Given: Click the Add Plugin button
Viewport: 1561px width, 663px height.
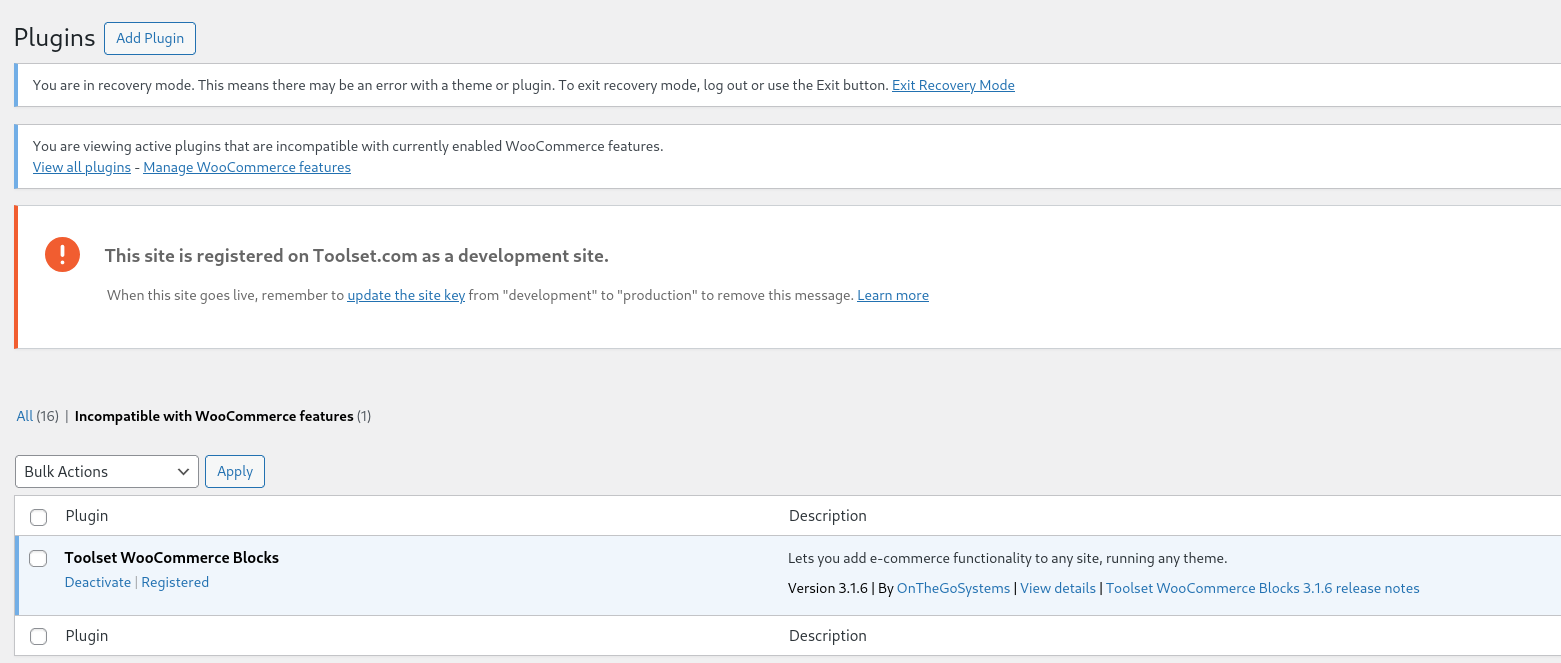Looking at the screenshot, I should click(x=150, y=38).
